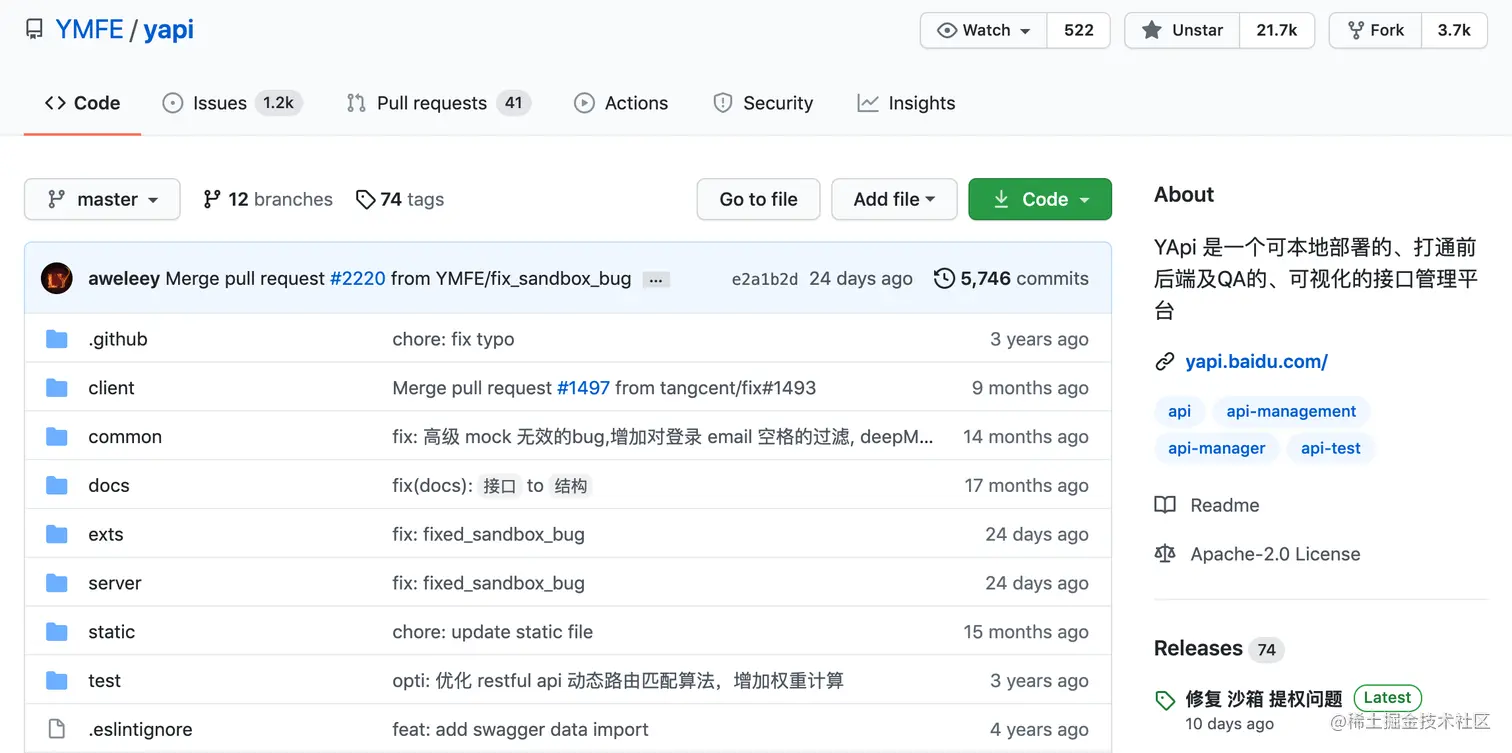Viewport: 1512px width, 753px height.
Task: Click the file icon for .eslintignore
Action: pos(57,730)
